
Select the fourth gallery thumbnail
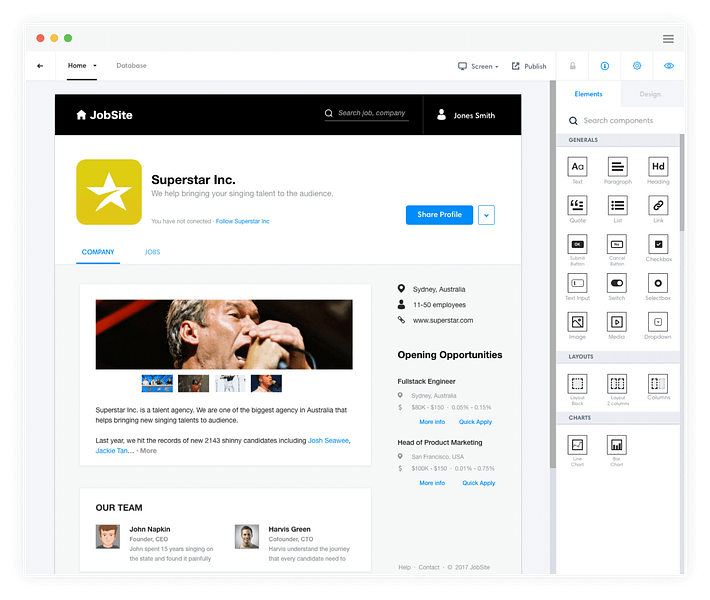point(266,384)
